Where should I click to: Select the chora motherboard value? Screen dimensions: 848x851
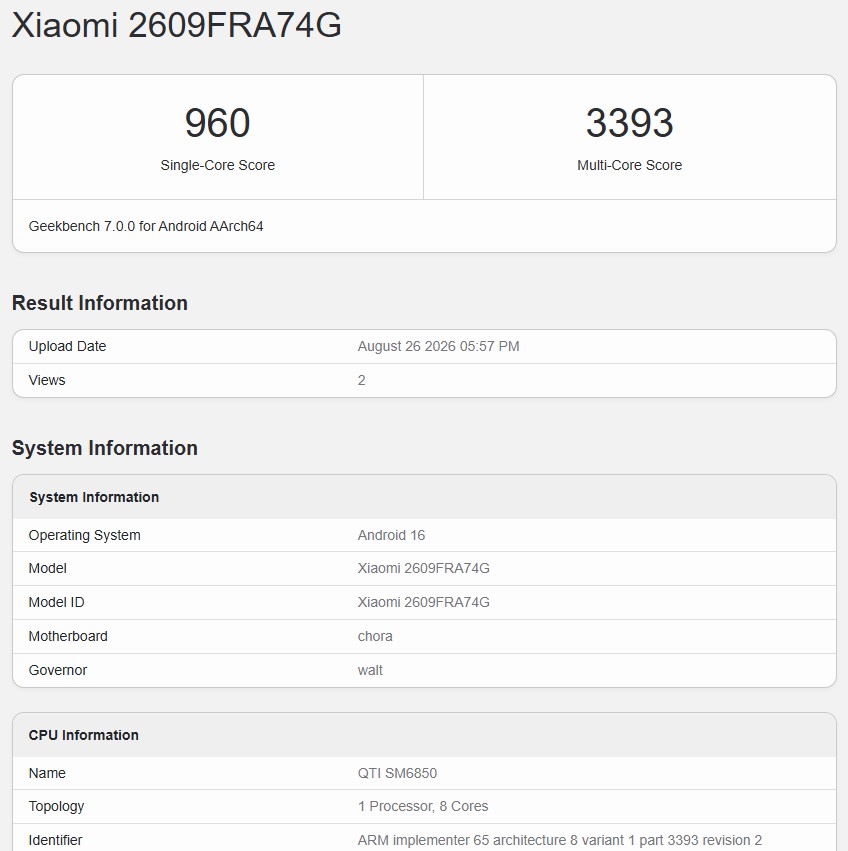(x=375, y=636)
